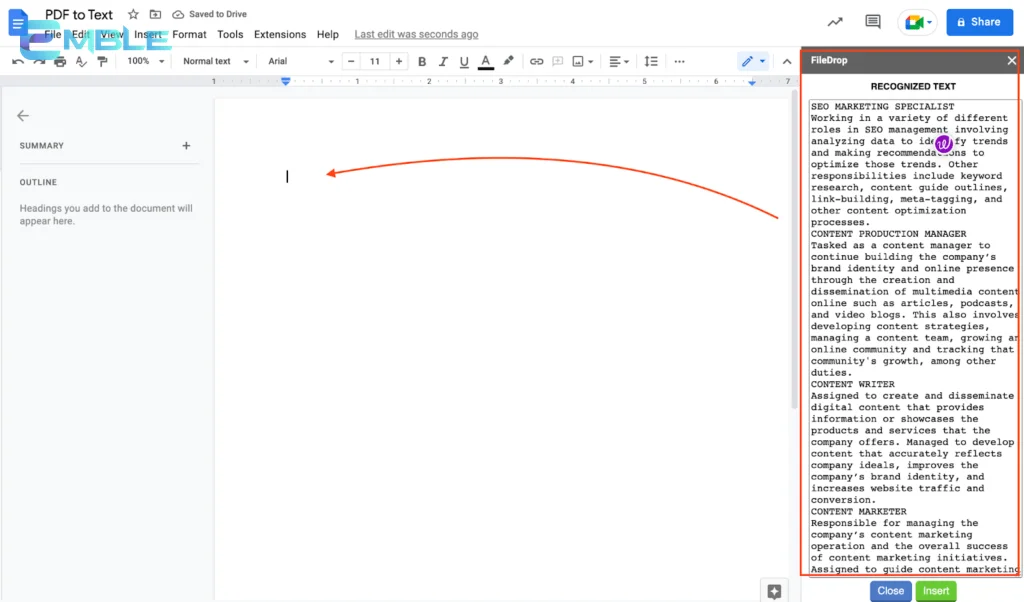Image resolution: width=1024 pixels, height=602 pixels.
Task: Open the Extensions menu
Action: [x=279, y=33]
